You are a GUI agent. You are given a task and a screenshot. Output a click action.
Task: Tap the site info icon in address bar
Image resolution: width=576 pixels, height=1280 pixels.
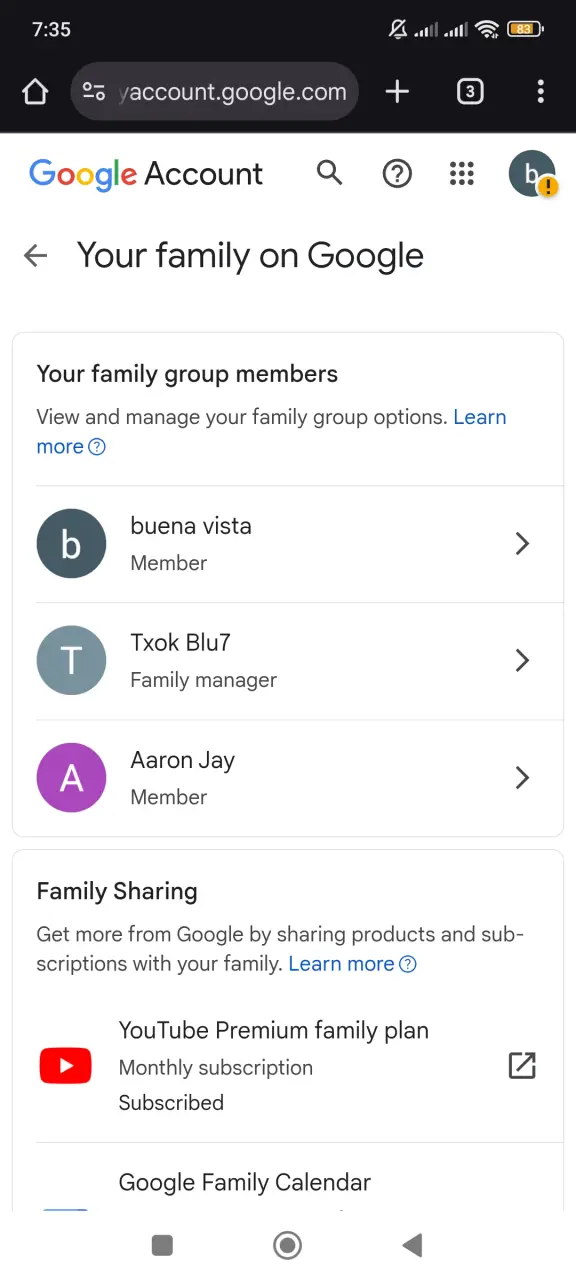[x=94, y=92]
